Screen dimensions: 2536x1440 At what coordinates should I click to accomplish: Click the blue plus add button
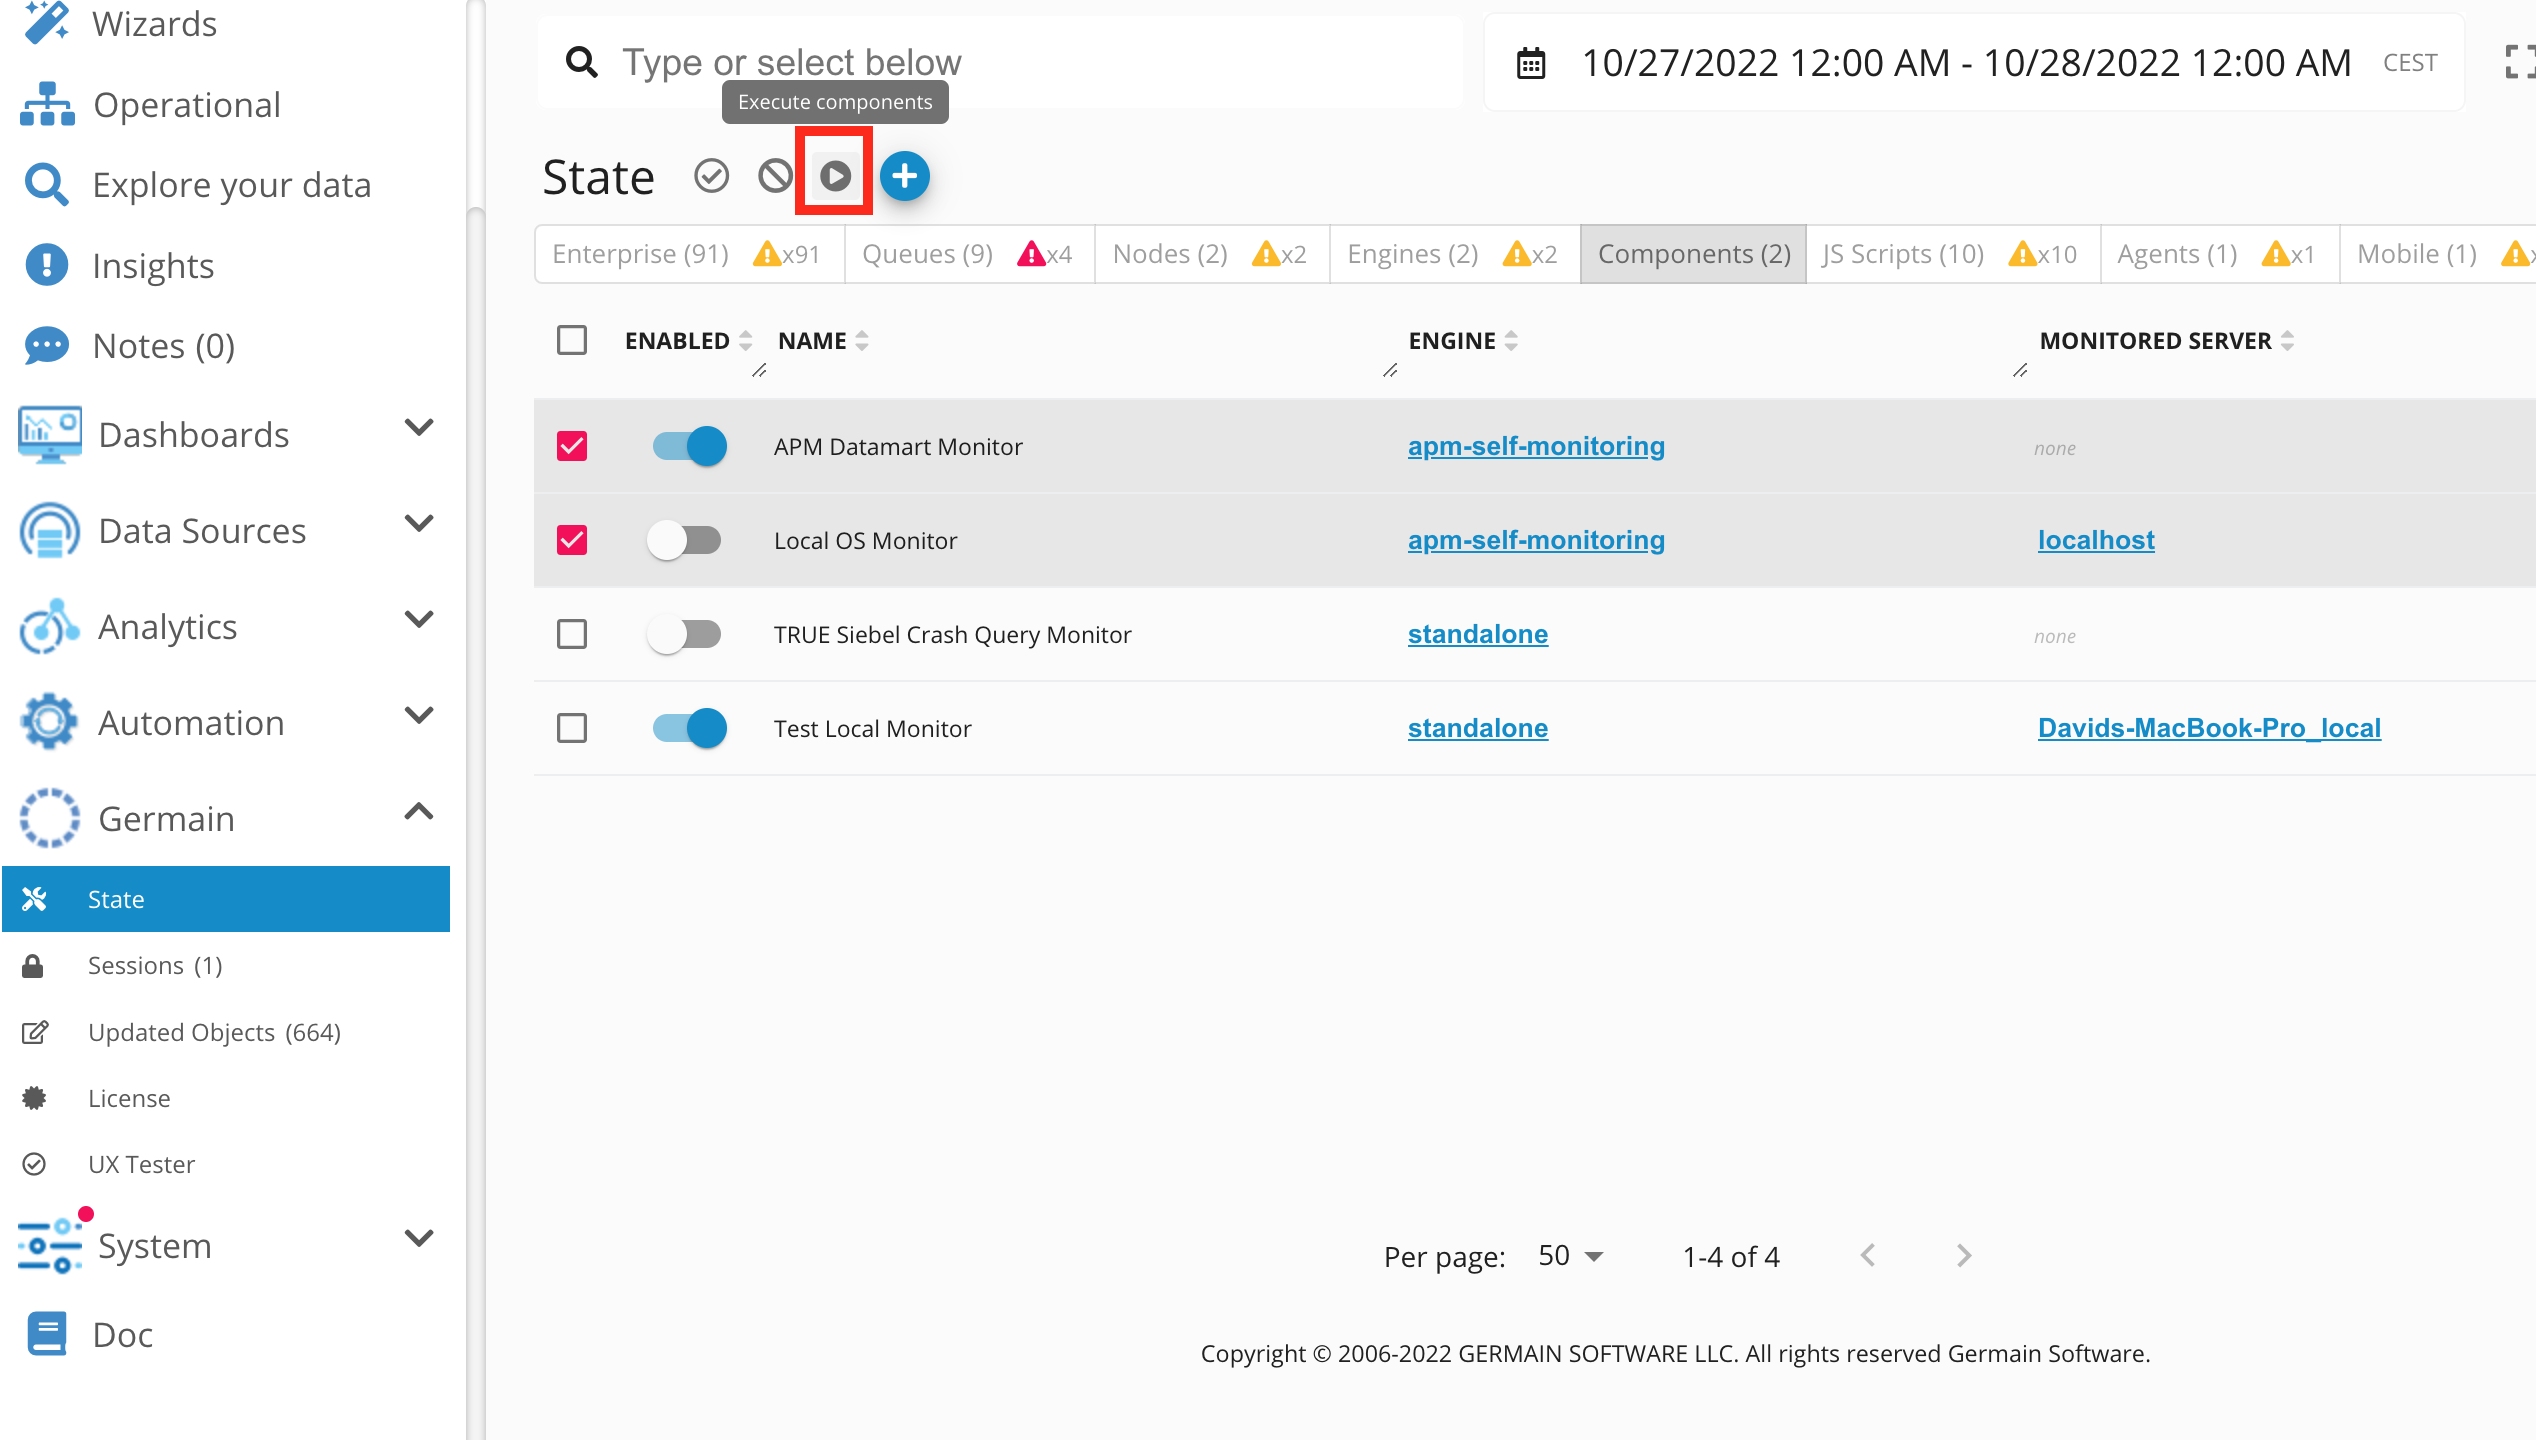click(x=904, y=176)
